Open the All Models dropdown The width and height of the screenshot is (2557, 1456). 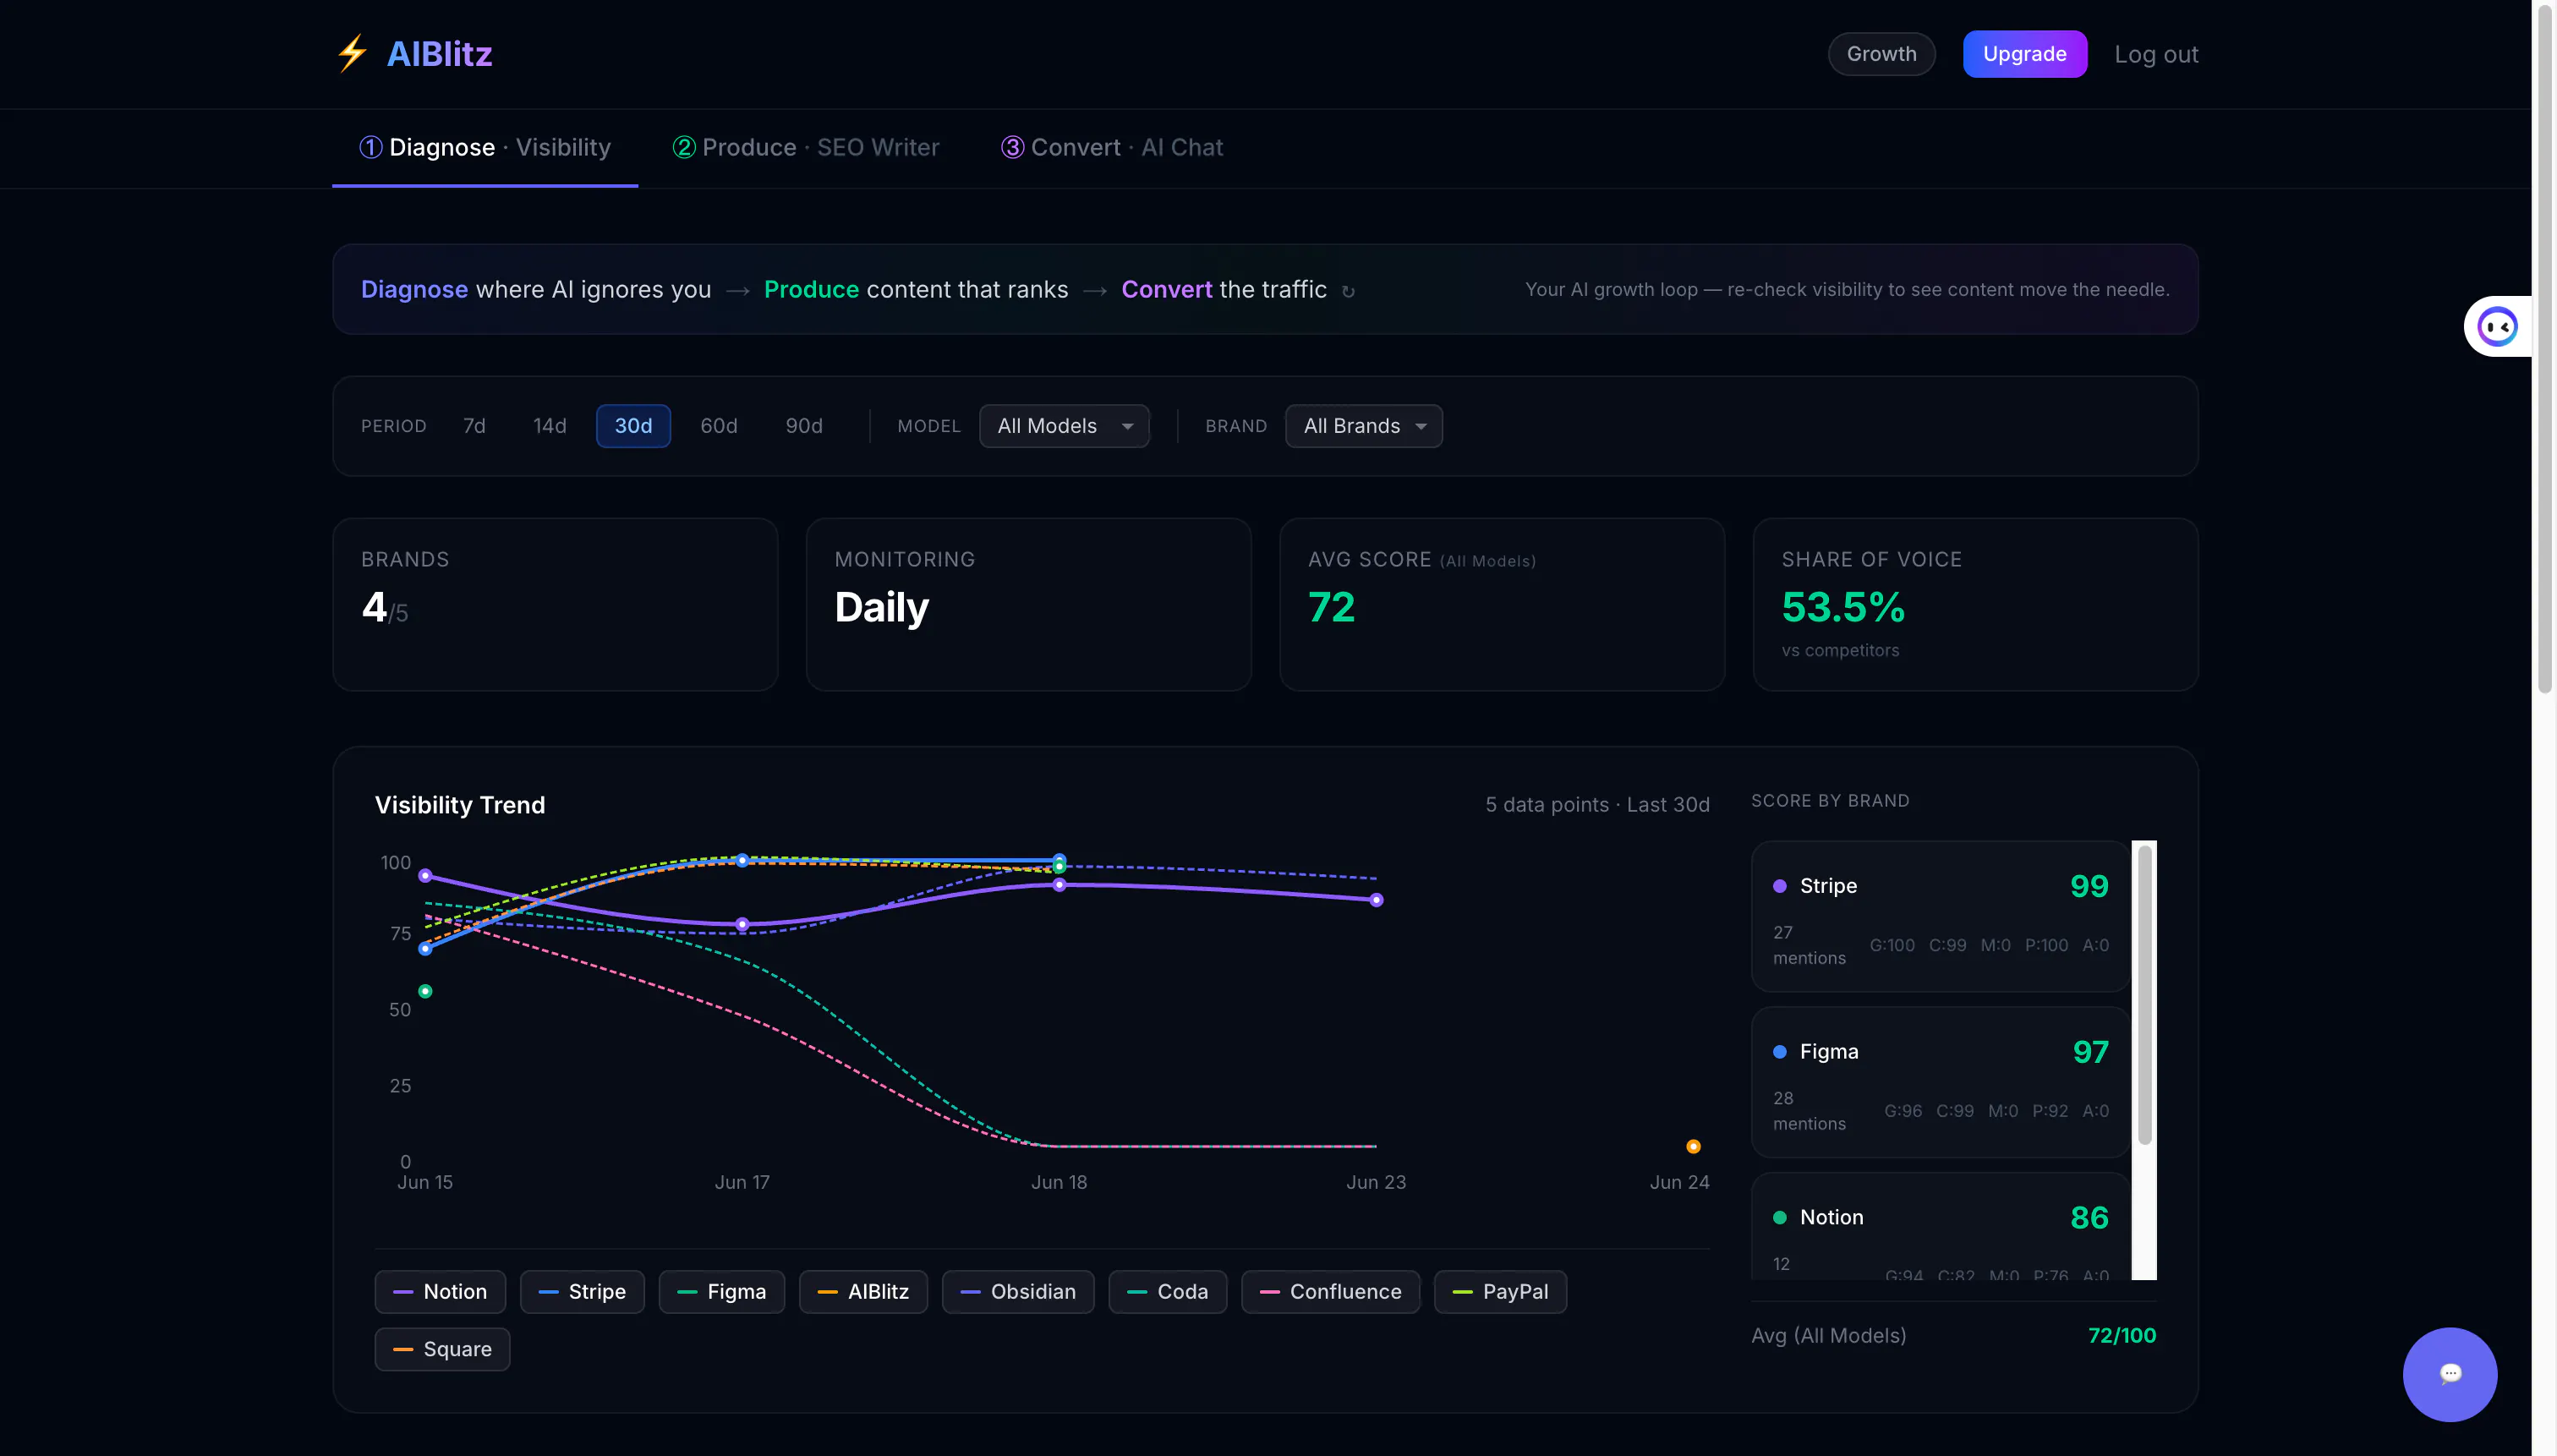click(x=1064, y=426)
